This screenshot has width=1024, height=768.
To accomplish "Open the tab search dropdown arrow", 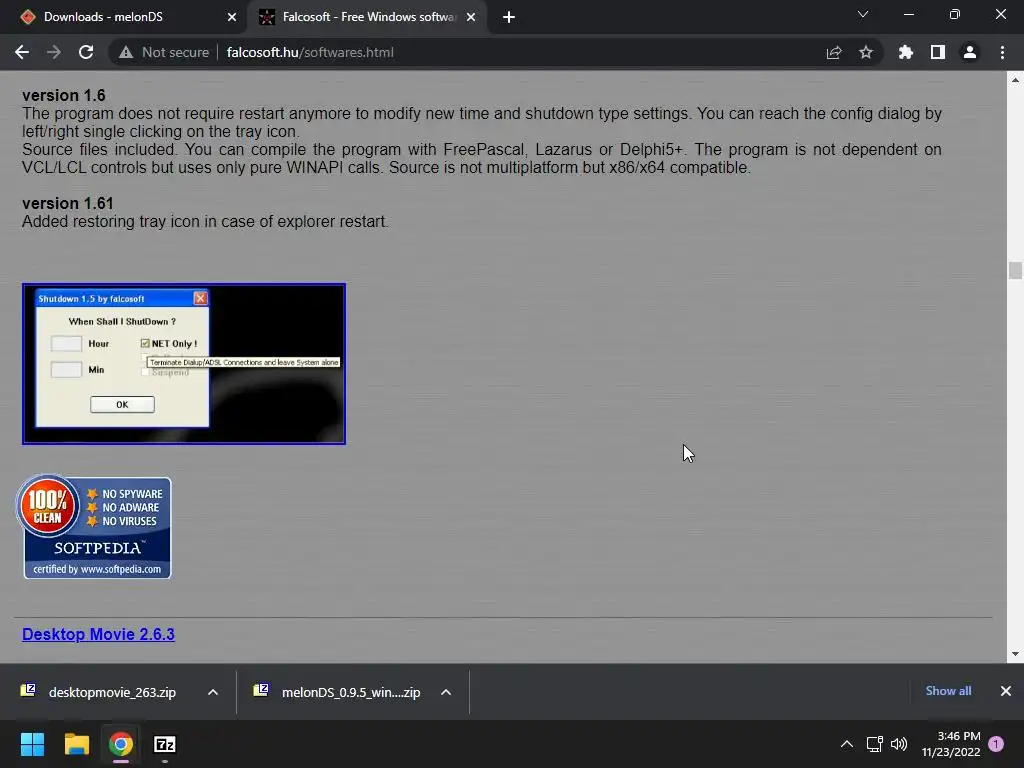I will 863,14.
